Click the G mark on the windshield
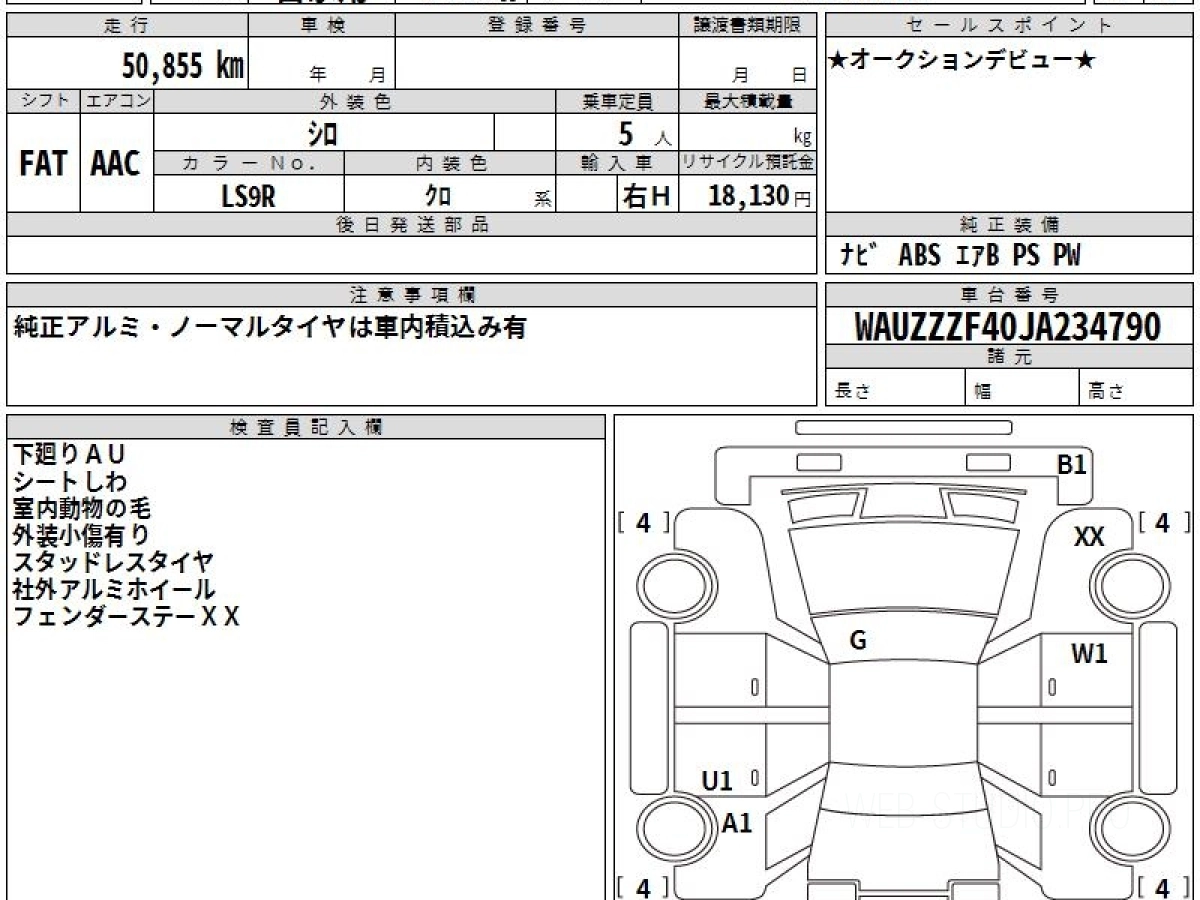 pos(857,642)
